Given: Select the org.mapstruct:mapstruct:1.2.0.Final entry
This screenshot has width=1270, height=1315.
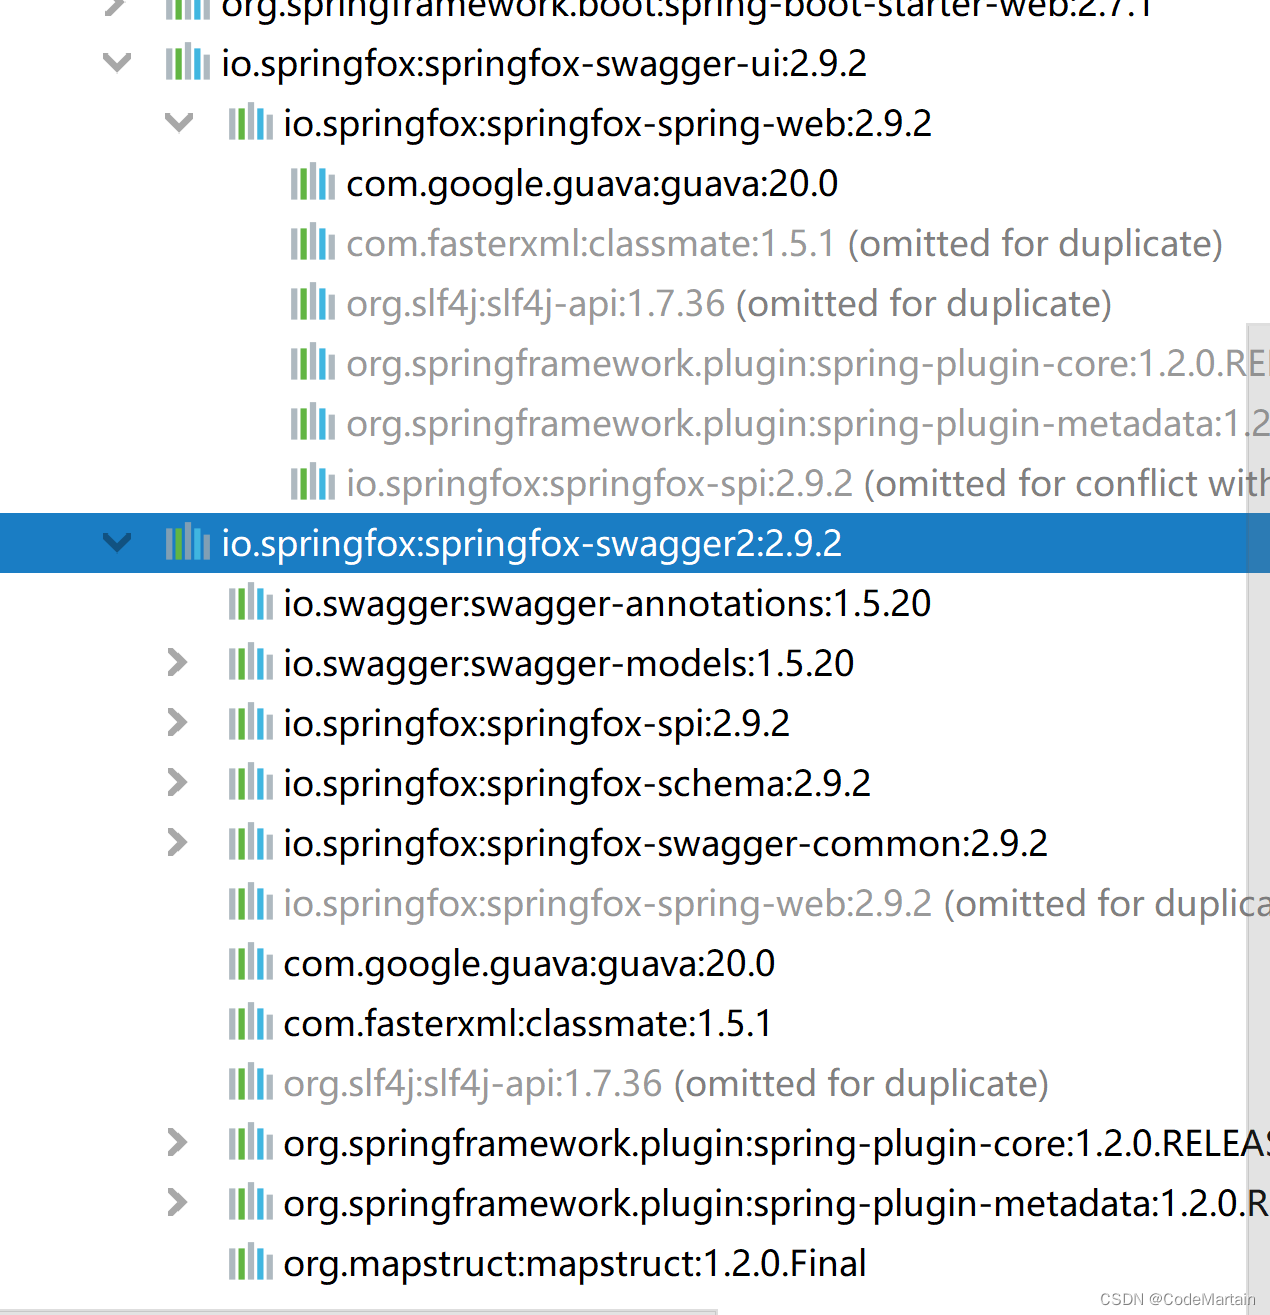Looking at the screenshot, I should [x=575, y=1263].
